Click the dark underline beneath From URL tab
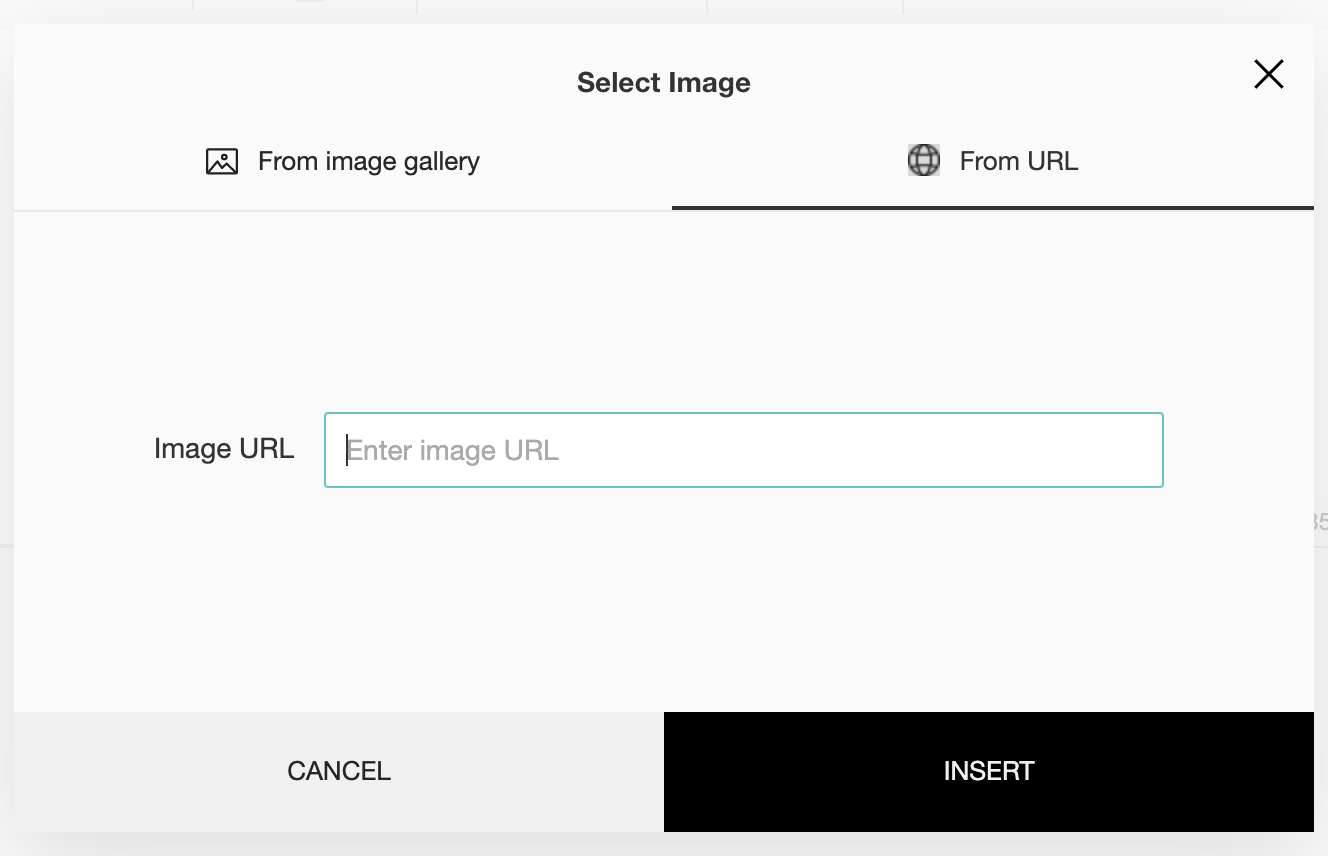The height and width of the screenshot is (856, 1328). 992,207
